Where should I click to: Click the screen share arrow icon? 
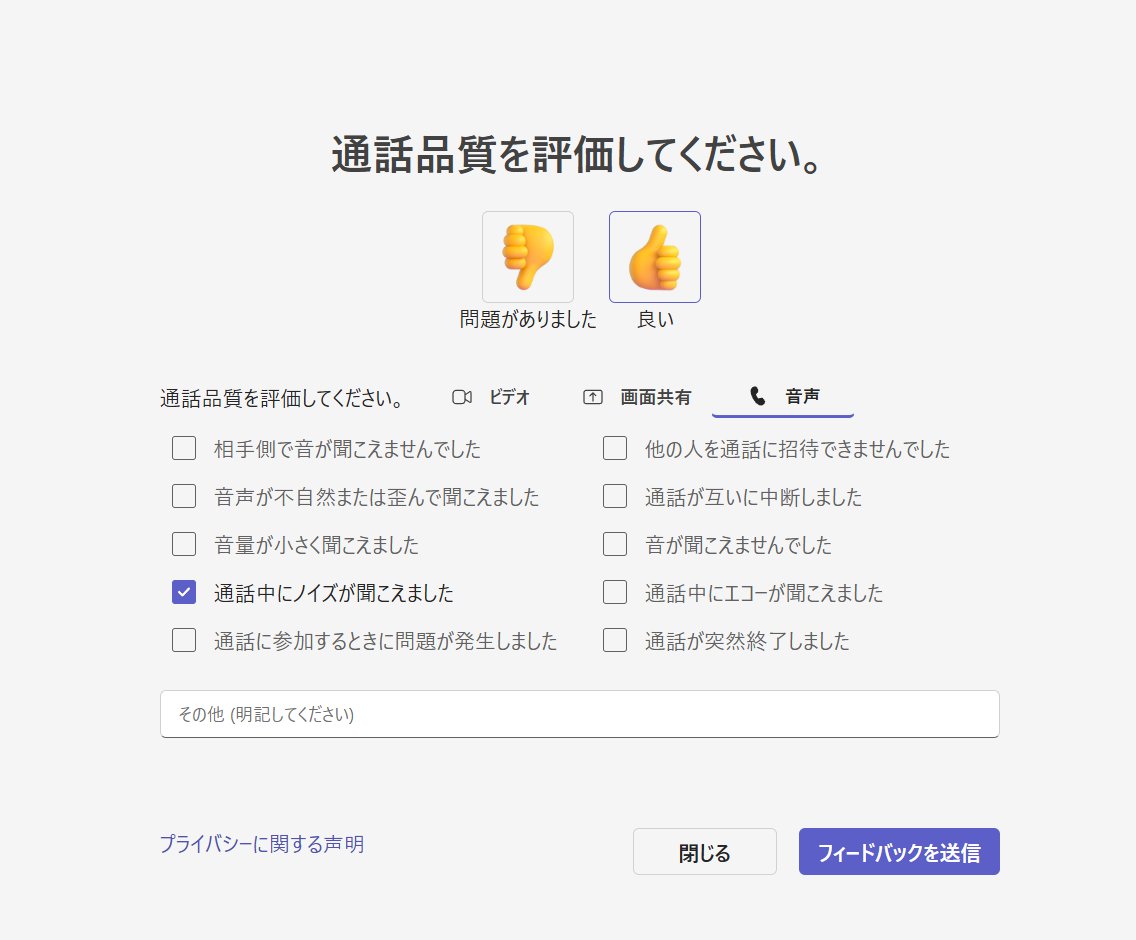[x=591, y=396]
